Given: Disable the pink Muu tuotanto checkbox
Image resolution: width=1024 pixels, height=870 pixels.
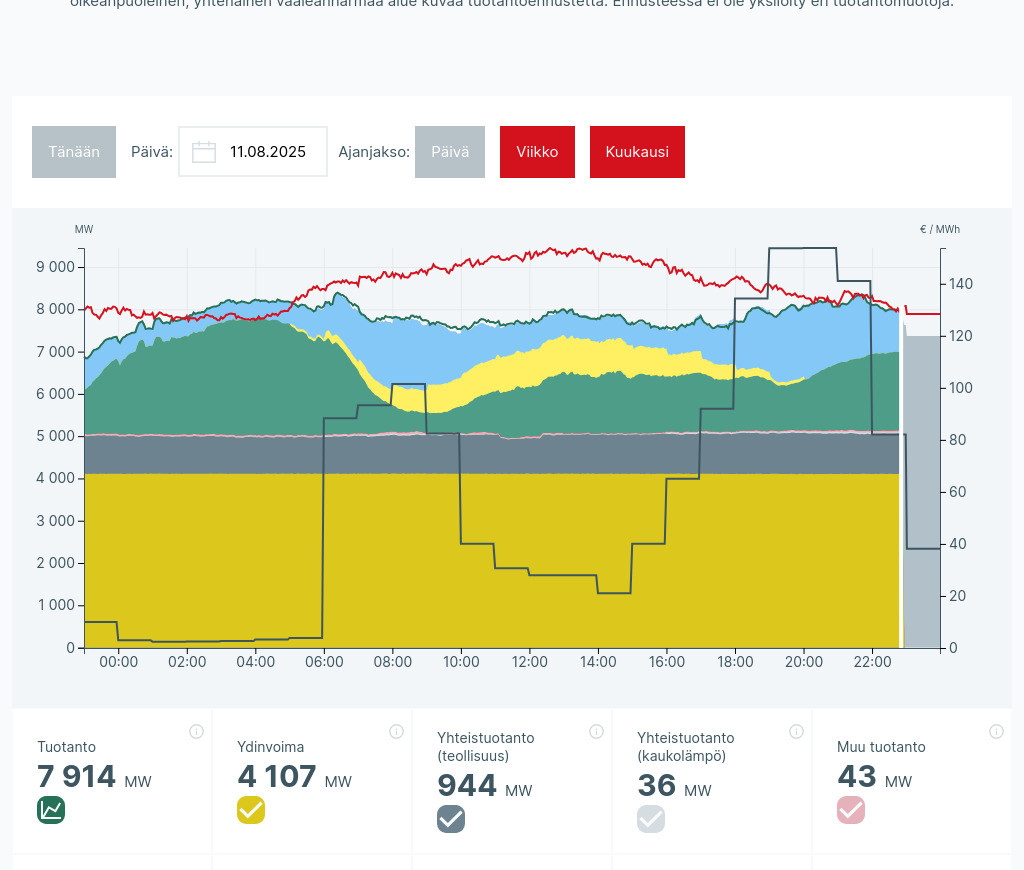Looking at the screenshot, I should click(851, 810).
